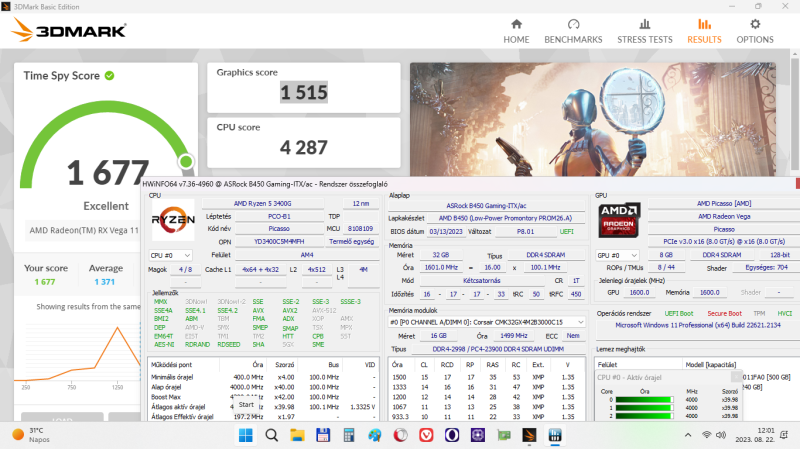The image size is (800, 449).
Task: Click the Core 1 clock bar
Action: point(644,408)
